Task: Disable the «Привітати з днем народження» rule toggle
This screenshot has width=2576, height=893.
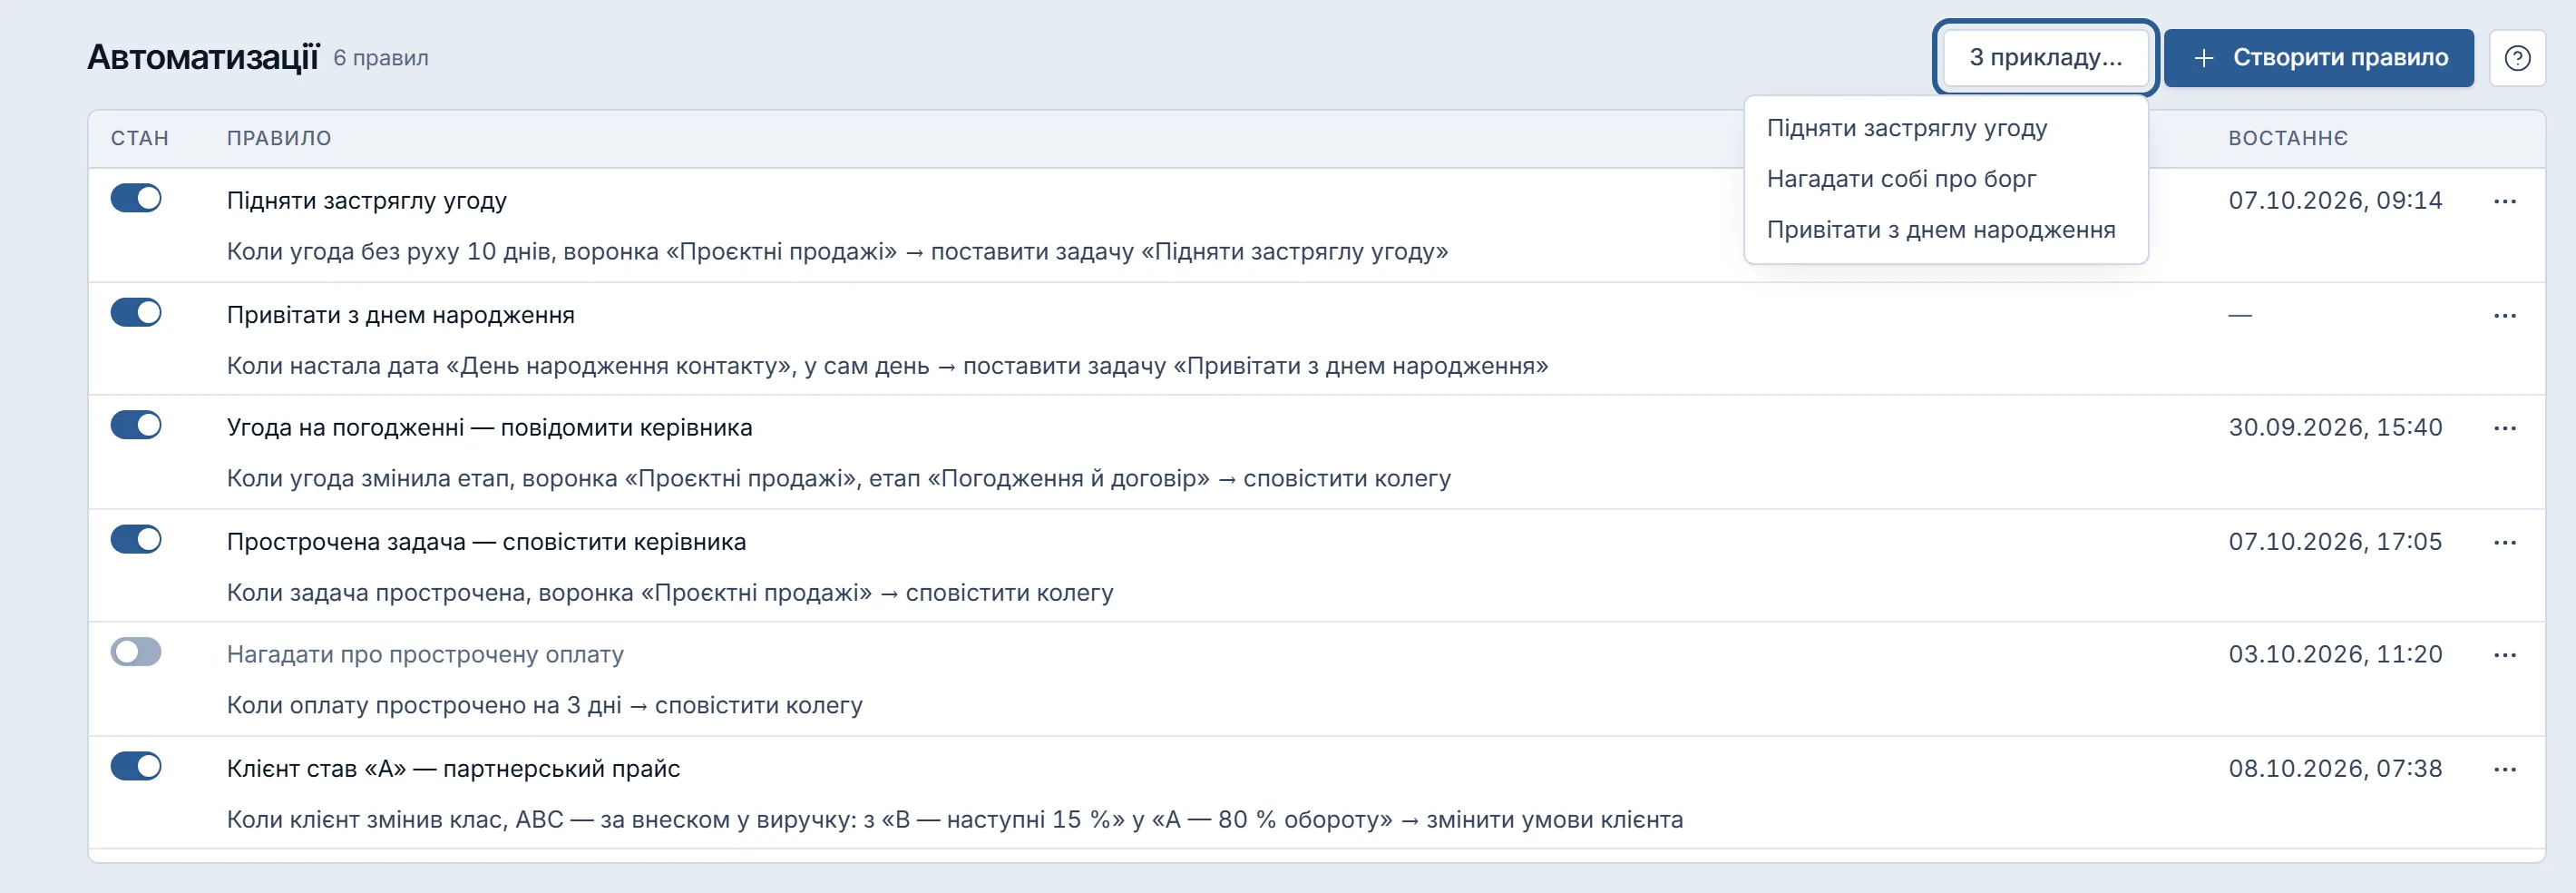Action: 136,312
